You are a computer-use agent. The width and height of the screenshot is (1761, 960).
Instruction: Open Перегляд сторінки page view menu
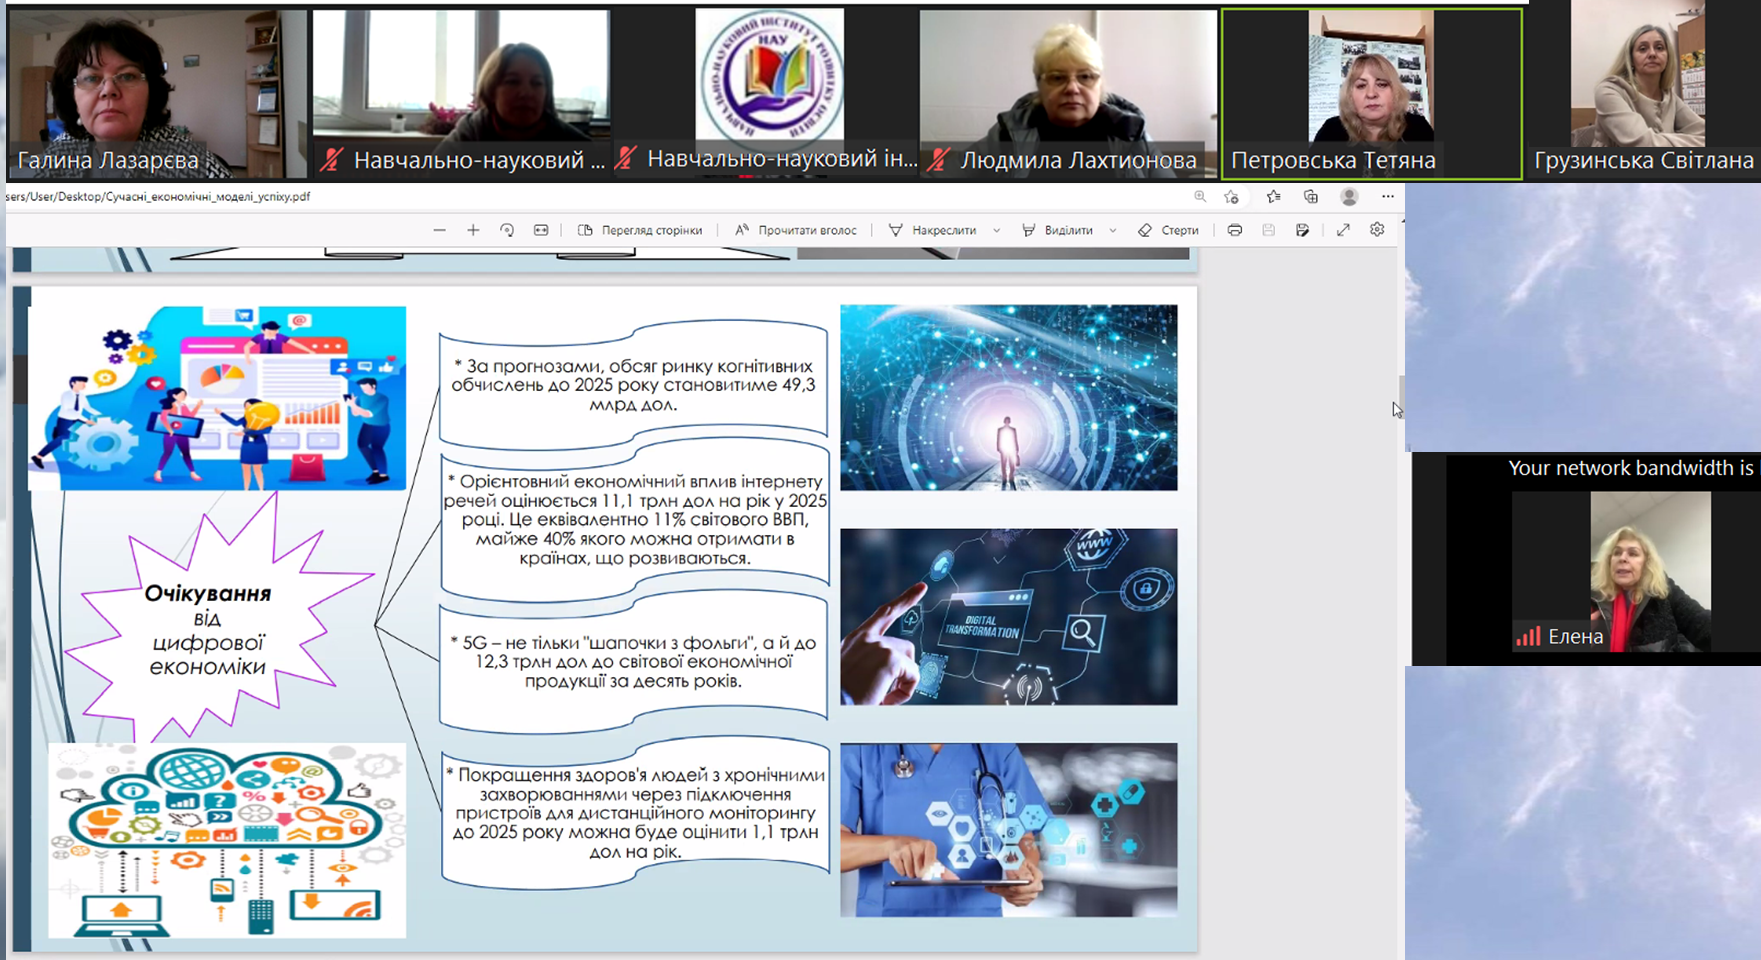click(640, 230)
